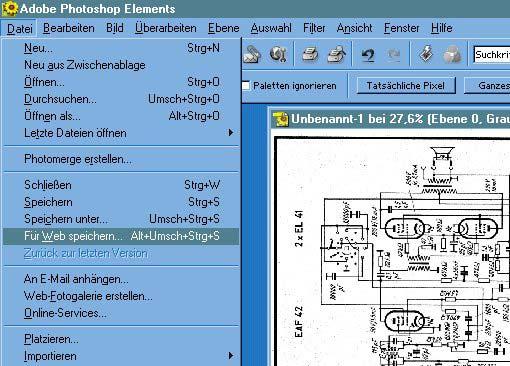Screen dimensions: 510x366
Task: Click the Tatsächliche Pixel button
Action: coord(406,86)
